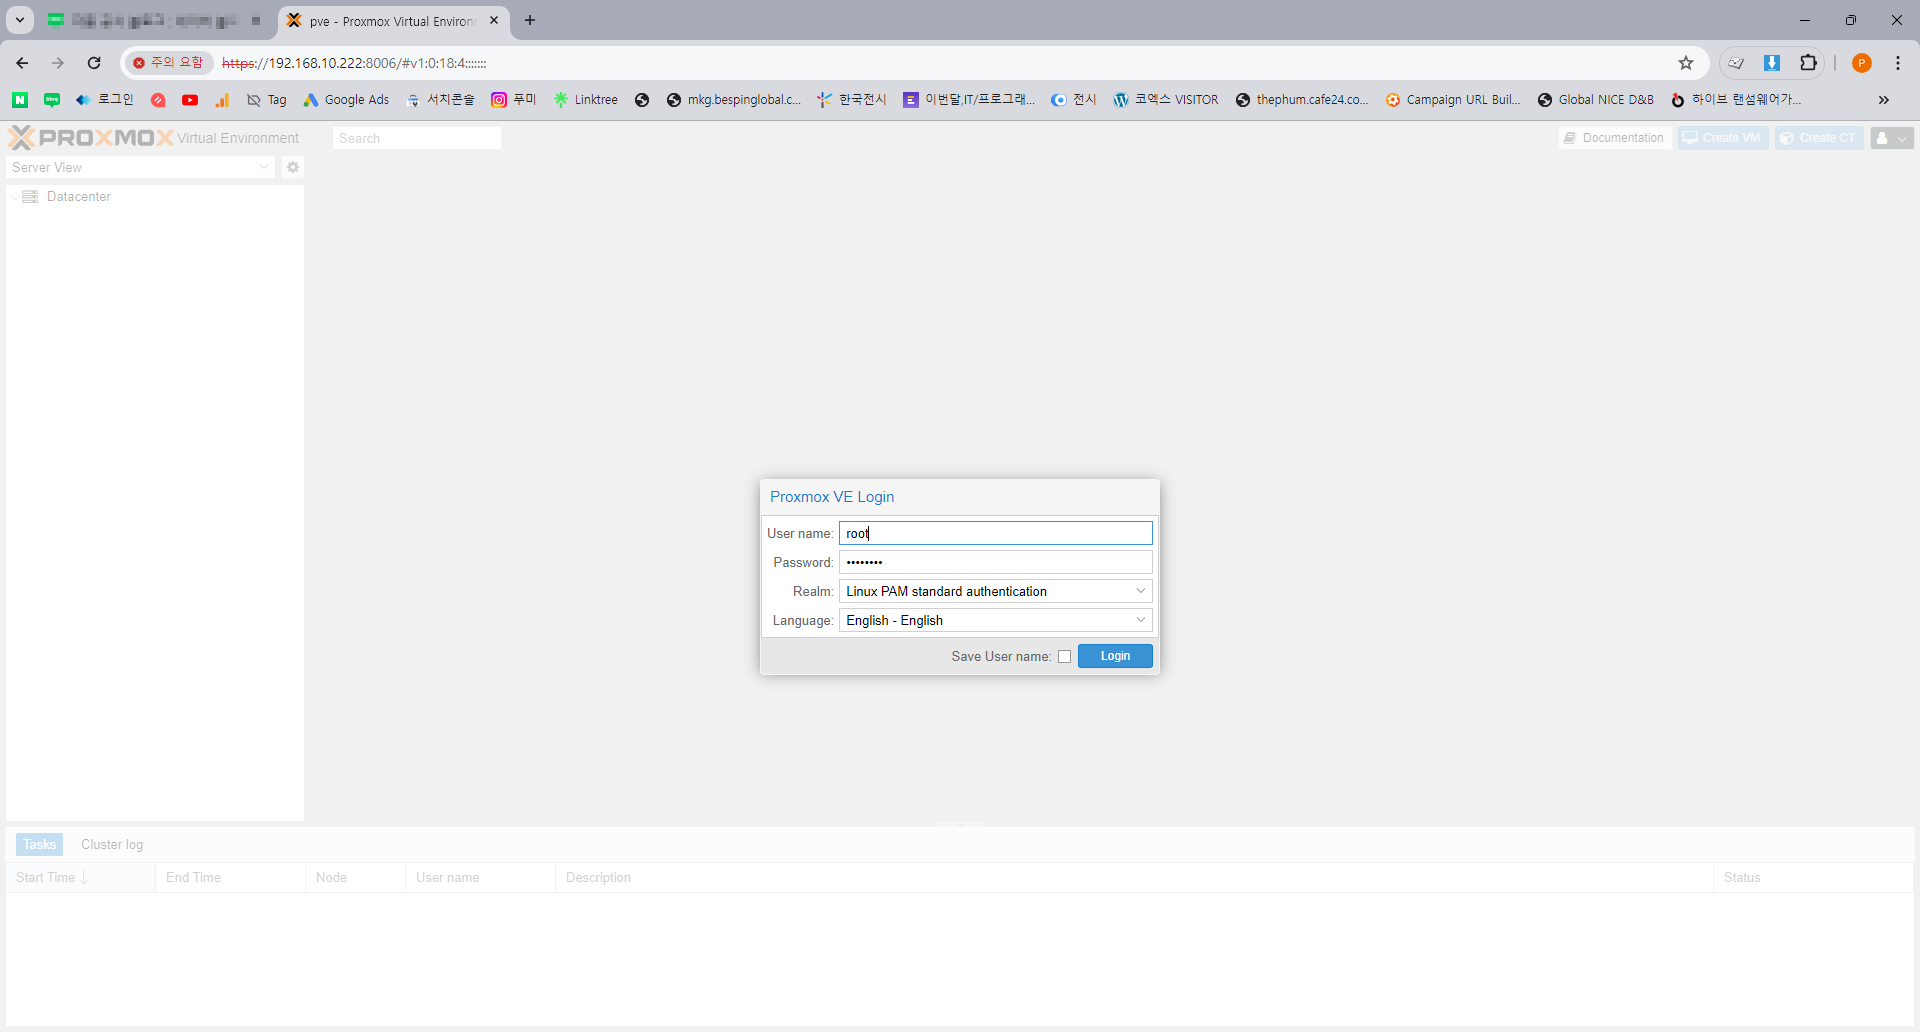
Task: Click the browser address bar URL
Action: tap(354, 63)
